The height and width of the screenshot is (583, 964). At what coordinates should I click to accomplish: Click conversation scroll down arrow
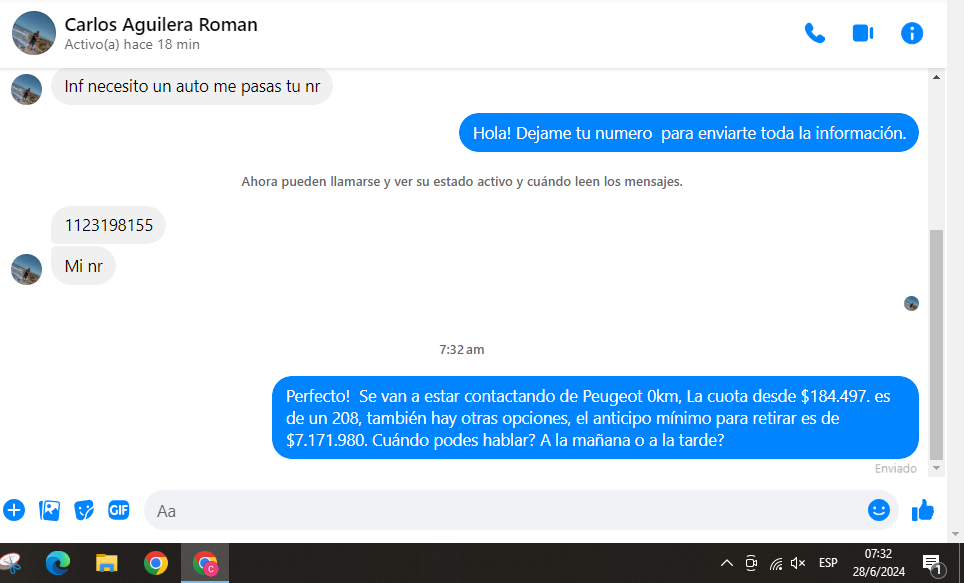[936, 468]
